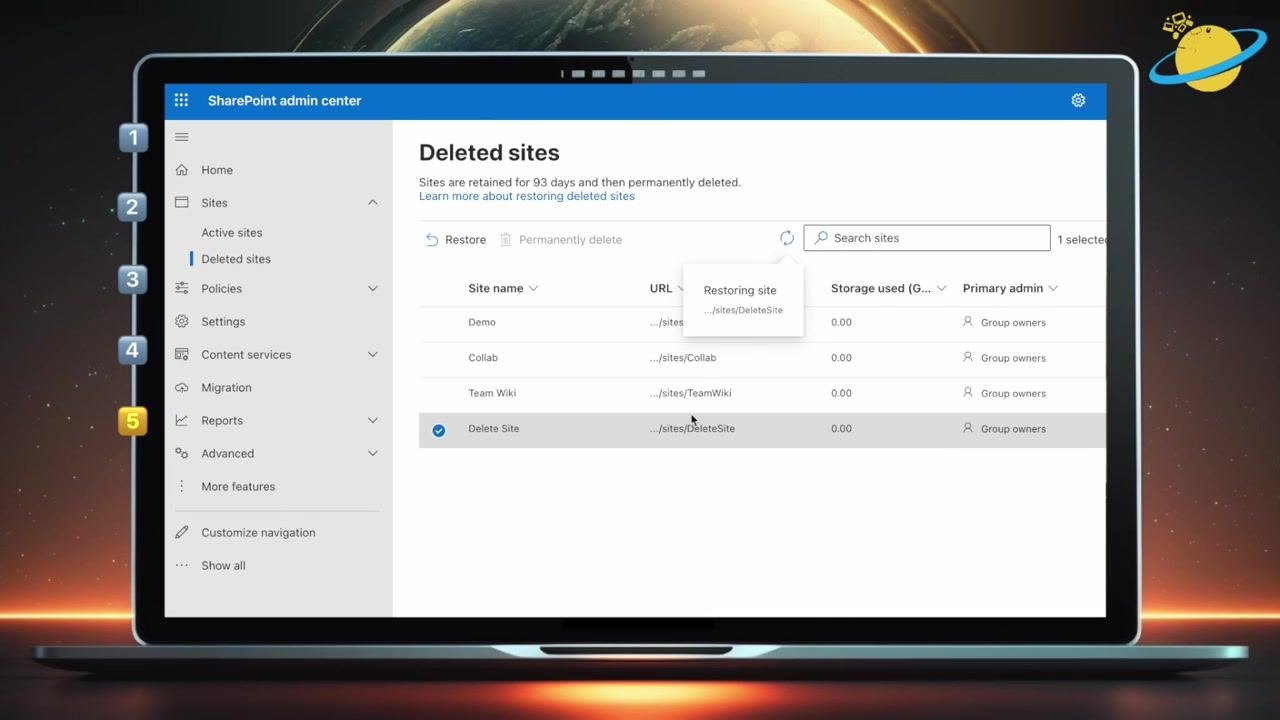
Task: Click Group owners in the Demo row
Action: 1013,323
